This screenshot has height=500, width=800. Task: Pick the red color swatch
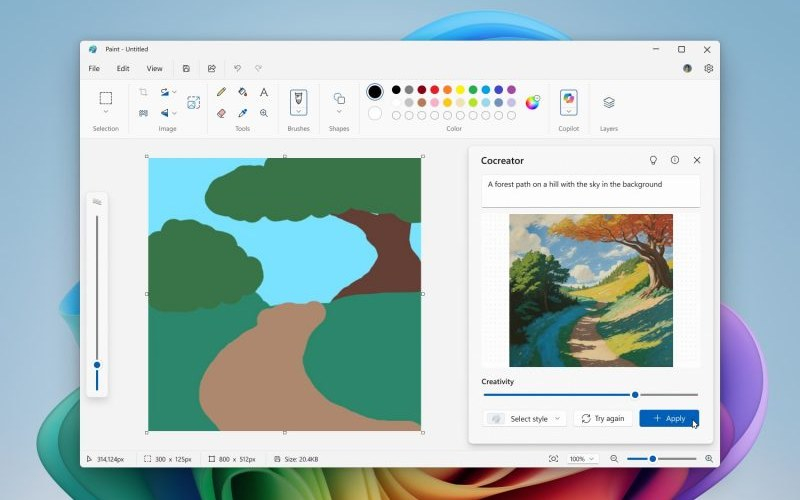[x=434, y=90]
